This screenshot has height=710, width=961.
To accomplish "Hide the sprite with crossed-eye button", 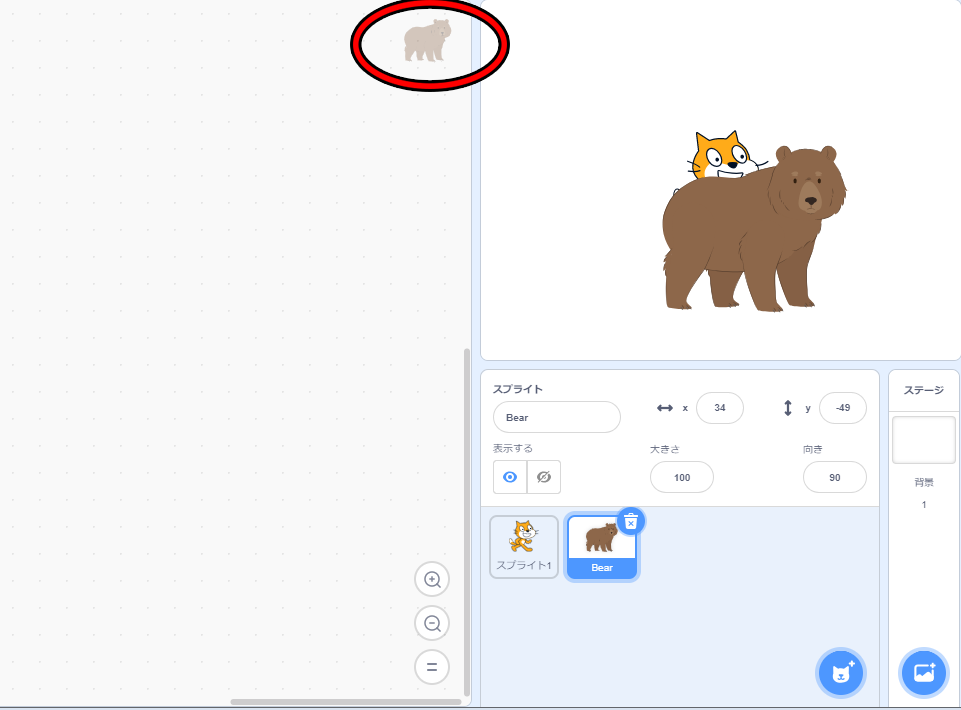I will pyautogui.click(x=544, y=477).
